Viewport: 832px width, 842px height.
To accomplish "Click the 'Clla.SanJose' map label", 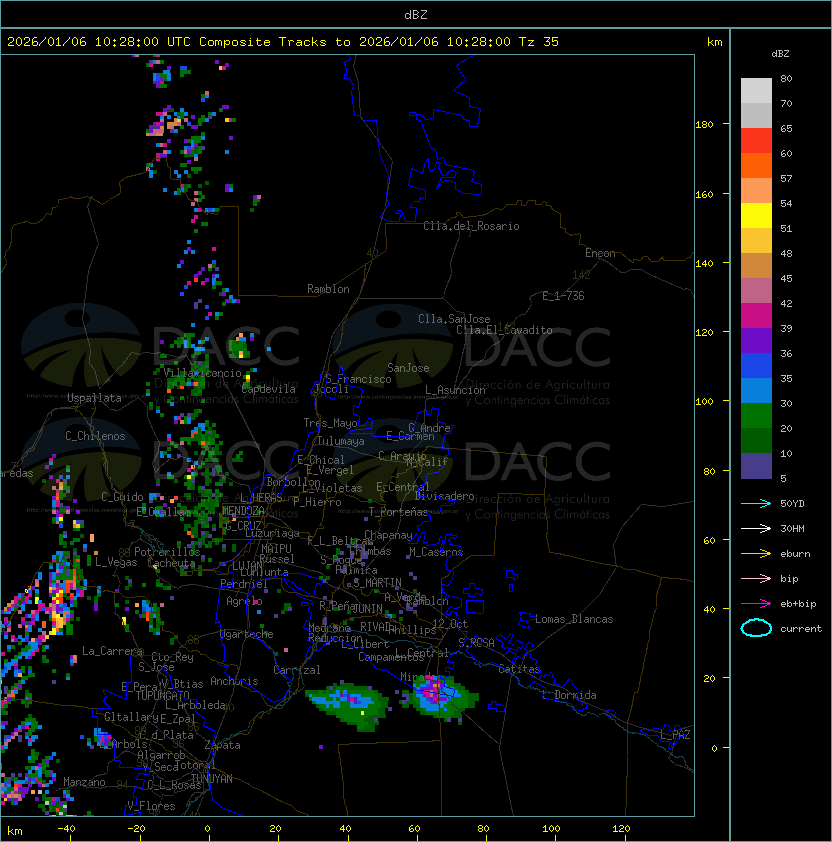I will (454, 319).
